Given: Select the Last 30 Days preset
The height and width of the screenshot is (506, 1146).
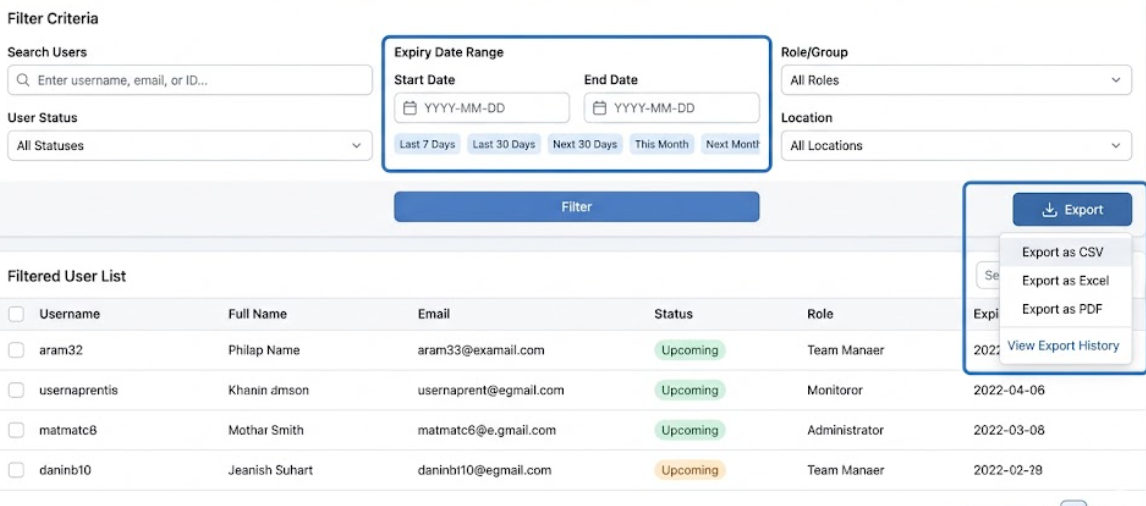Looking at the screenshot, I should click(504, 144).
